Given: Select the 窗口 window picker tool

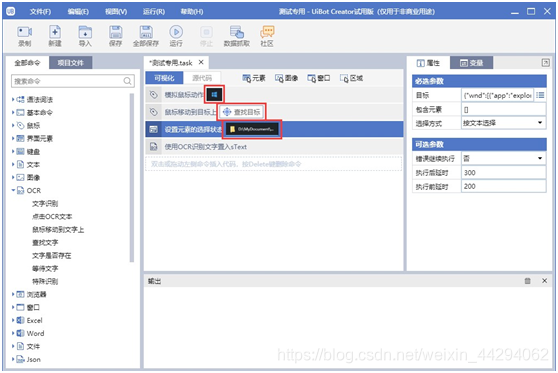Looking at the screenshot, I should [319, 78].
